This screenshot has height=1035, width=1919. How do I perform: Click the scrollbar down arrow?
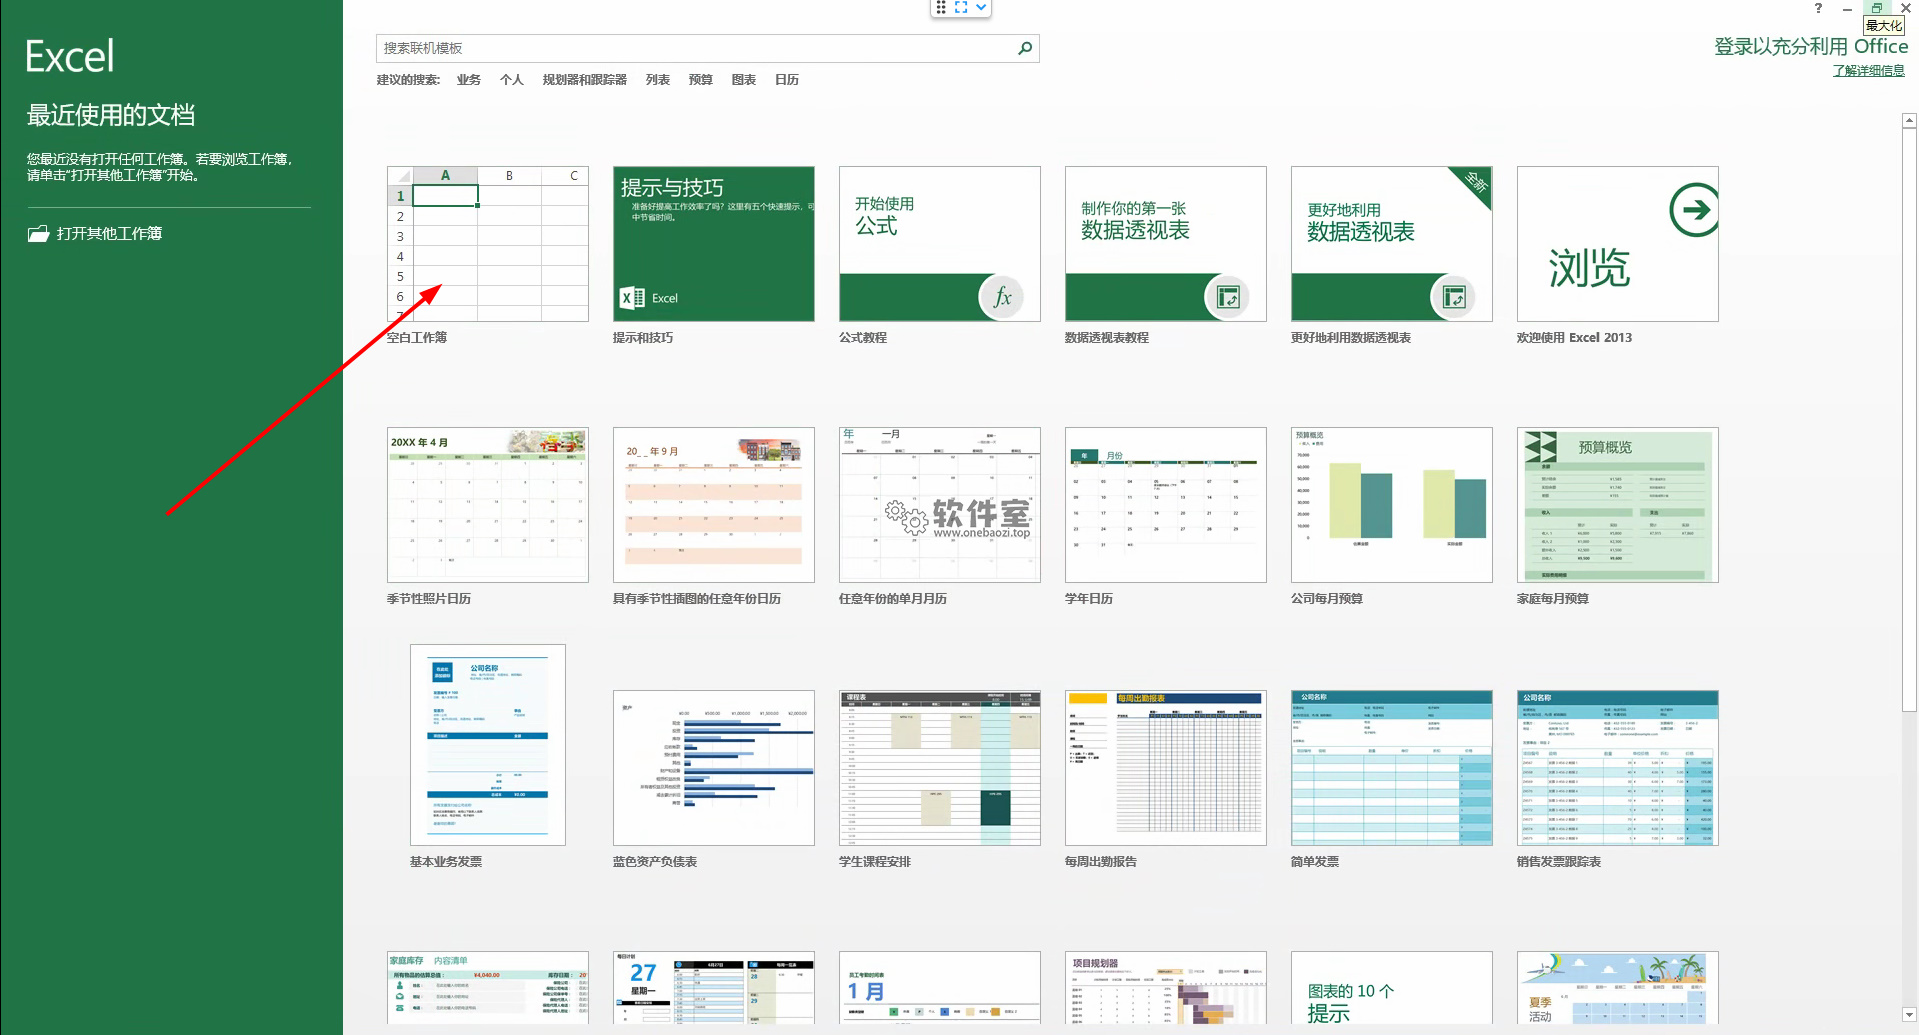(1909, 1015)
